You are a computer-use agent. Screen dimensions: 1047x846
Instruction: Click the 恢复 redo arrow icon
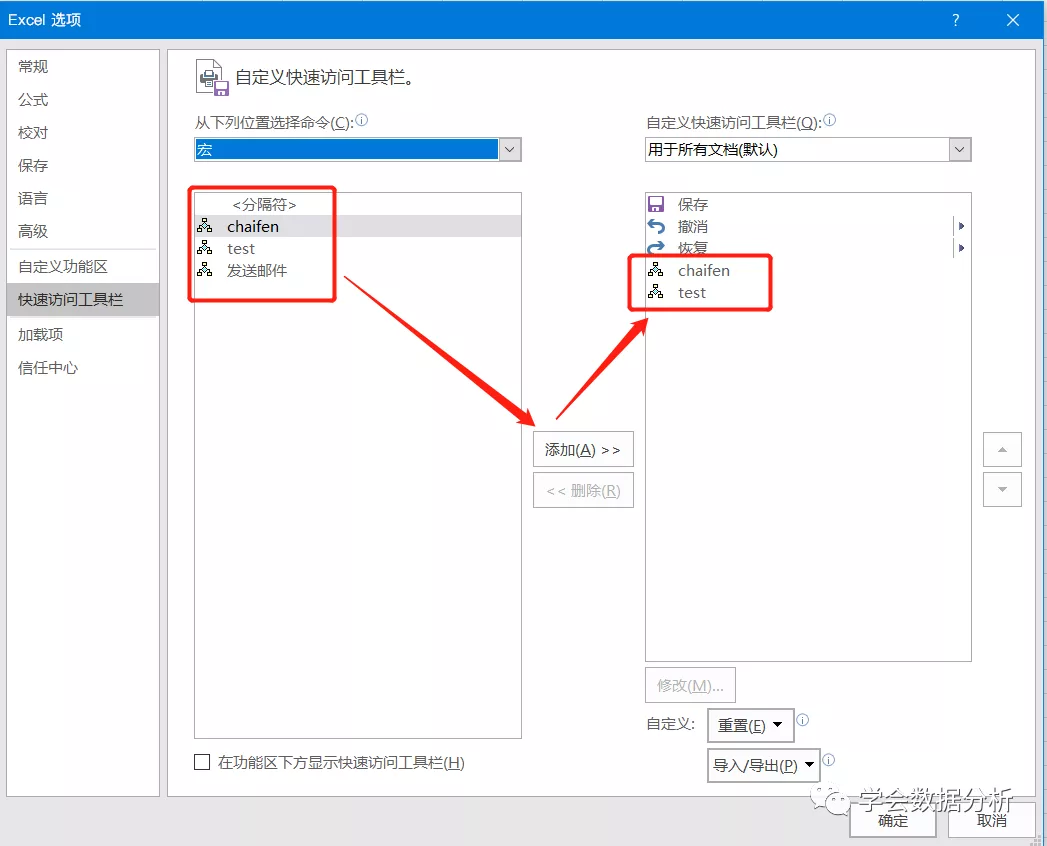656,248
